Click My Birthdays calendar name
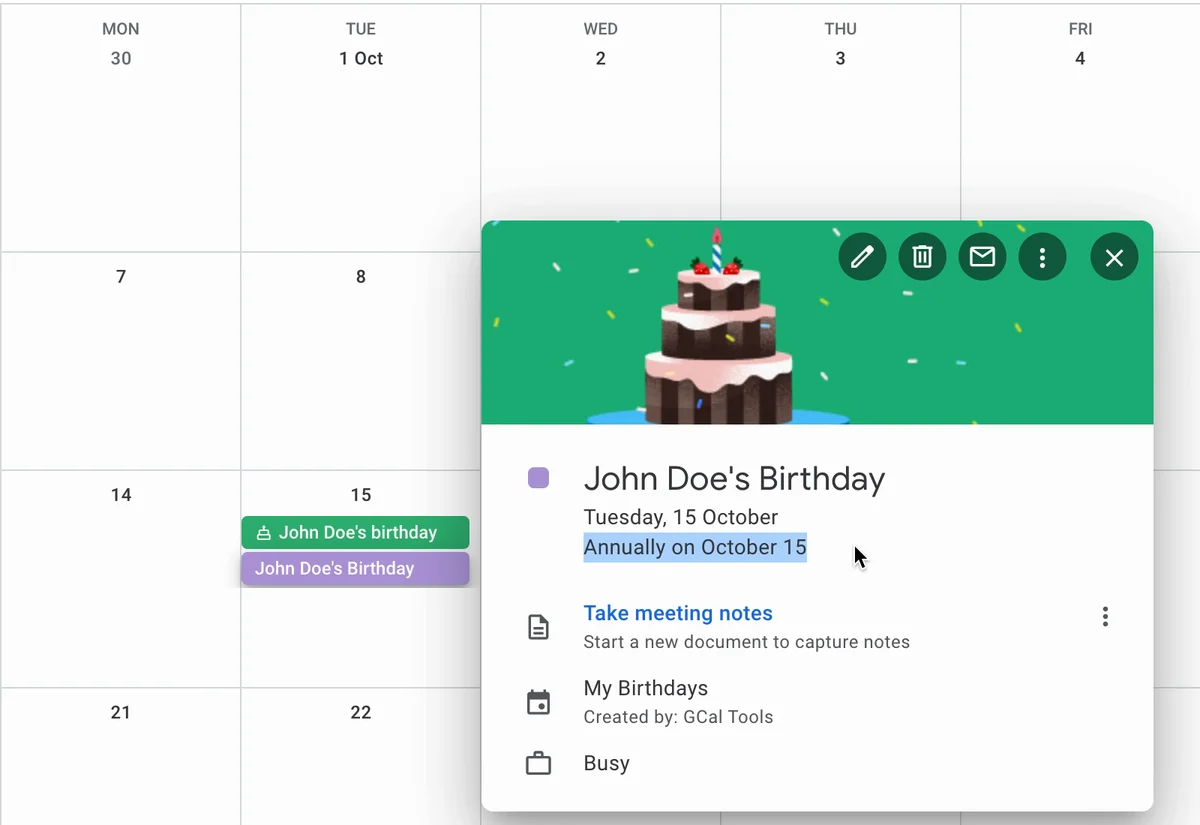The height and width of the screenshot is (825, 1200). pyautogui.click(x=646, y=688)
